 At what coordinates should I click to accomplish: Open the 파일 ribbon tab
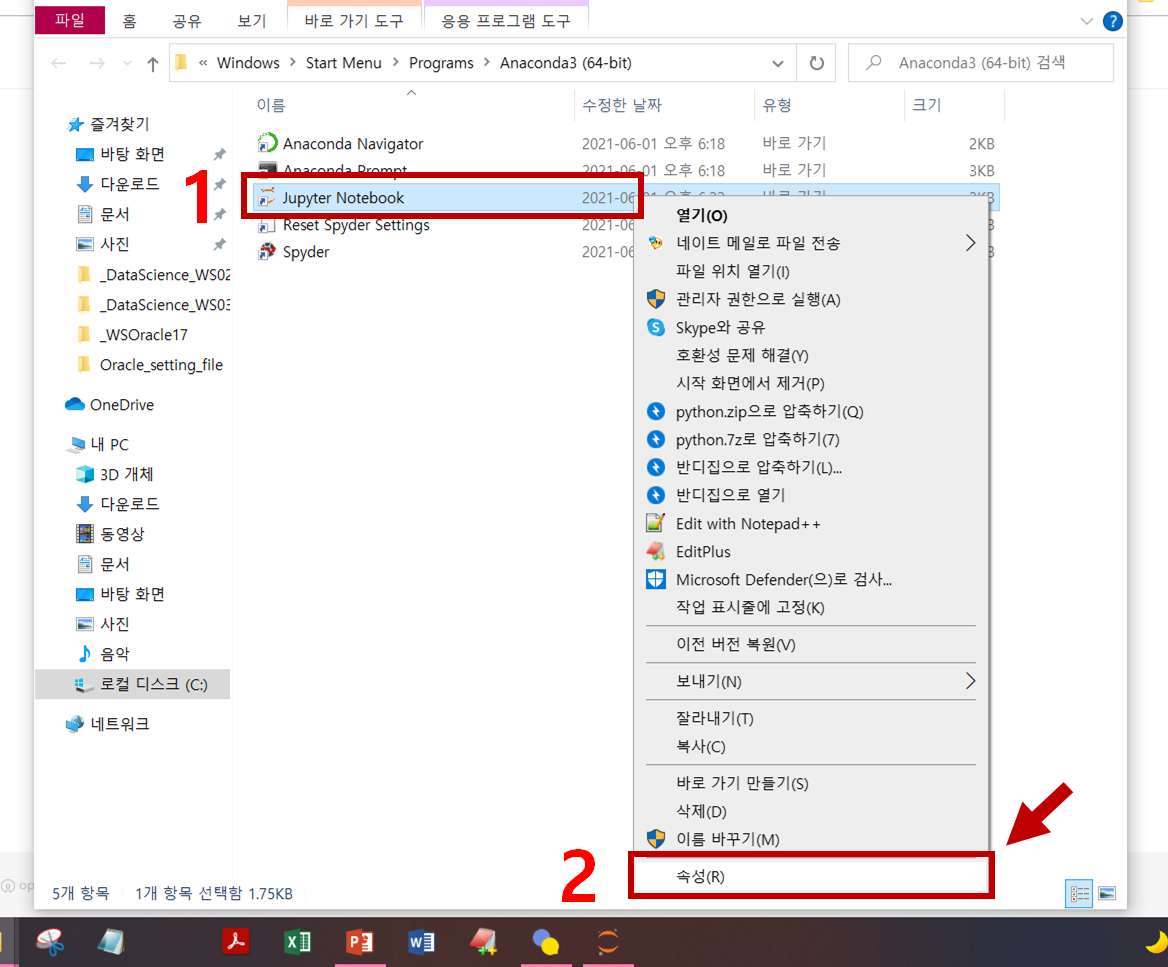70,20
